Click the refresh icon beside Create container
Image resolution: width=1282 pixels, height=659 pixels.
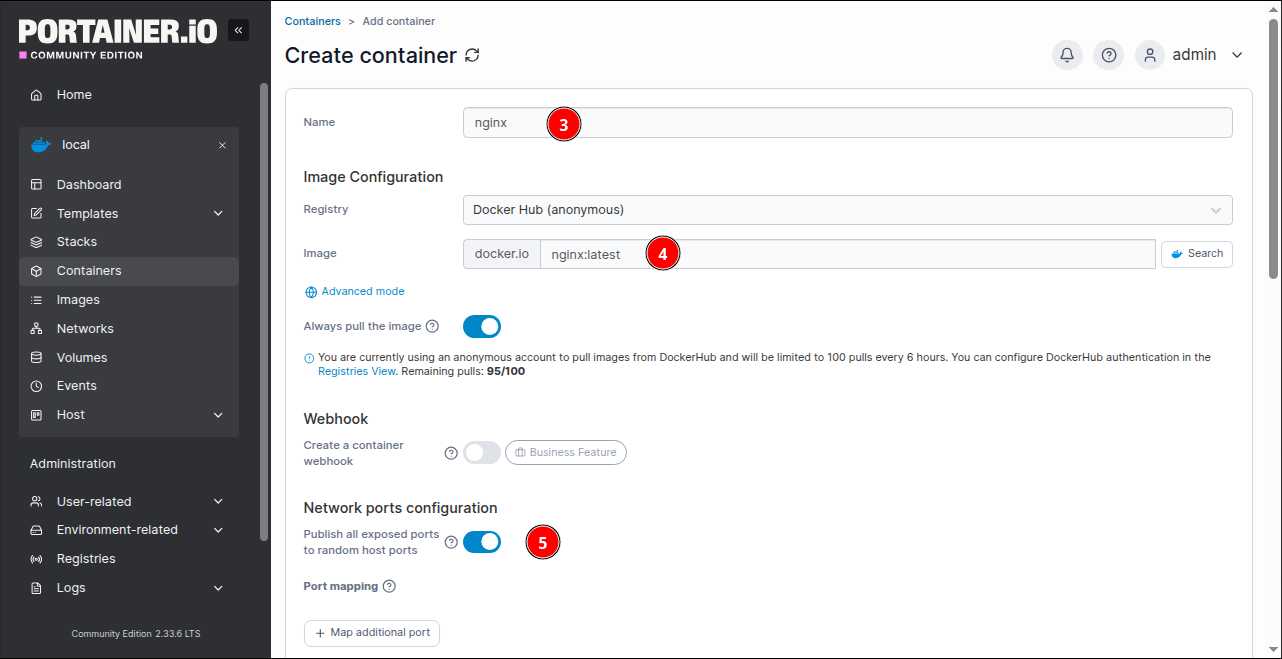point(472,55)
